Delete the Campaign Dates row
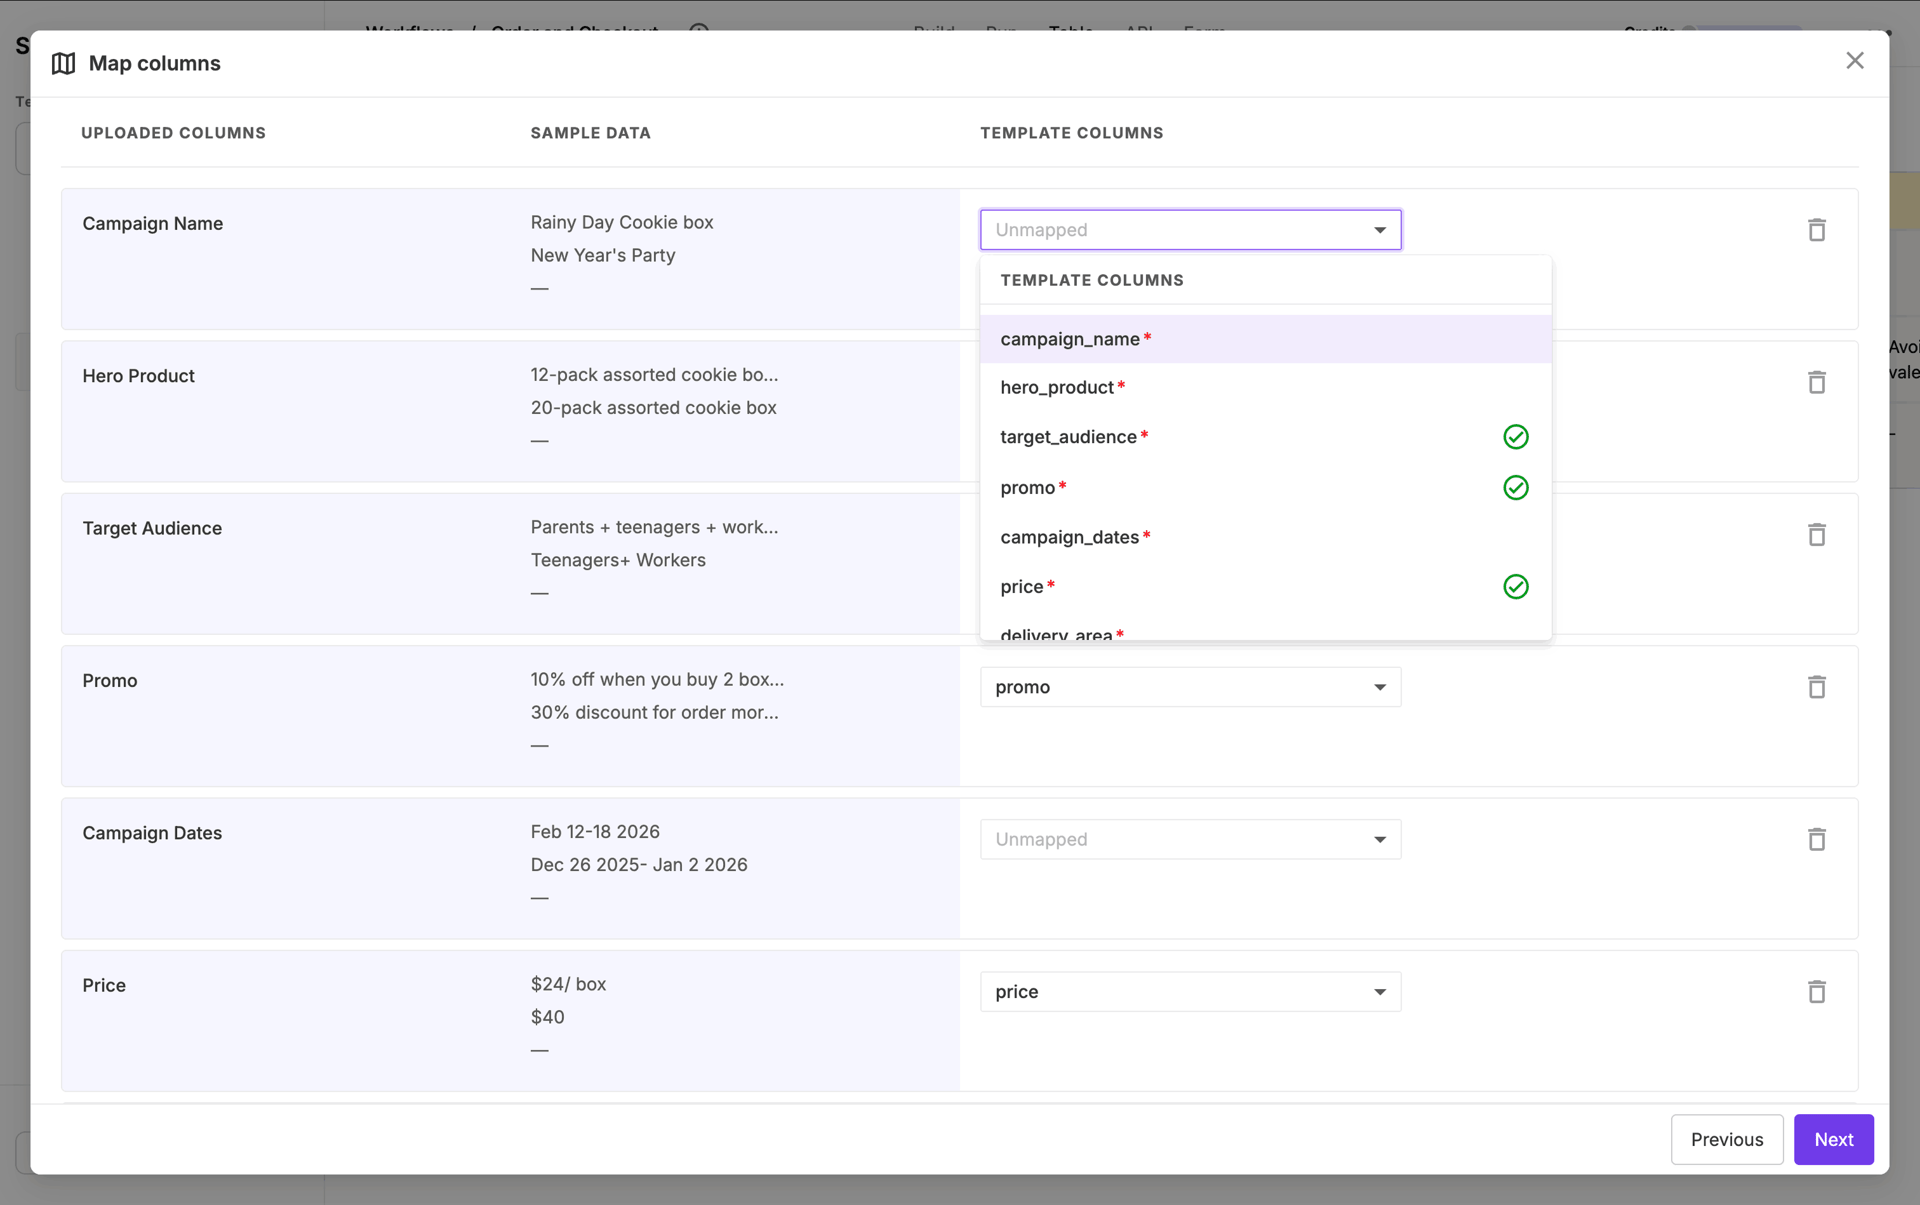 point(1817,839)
